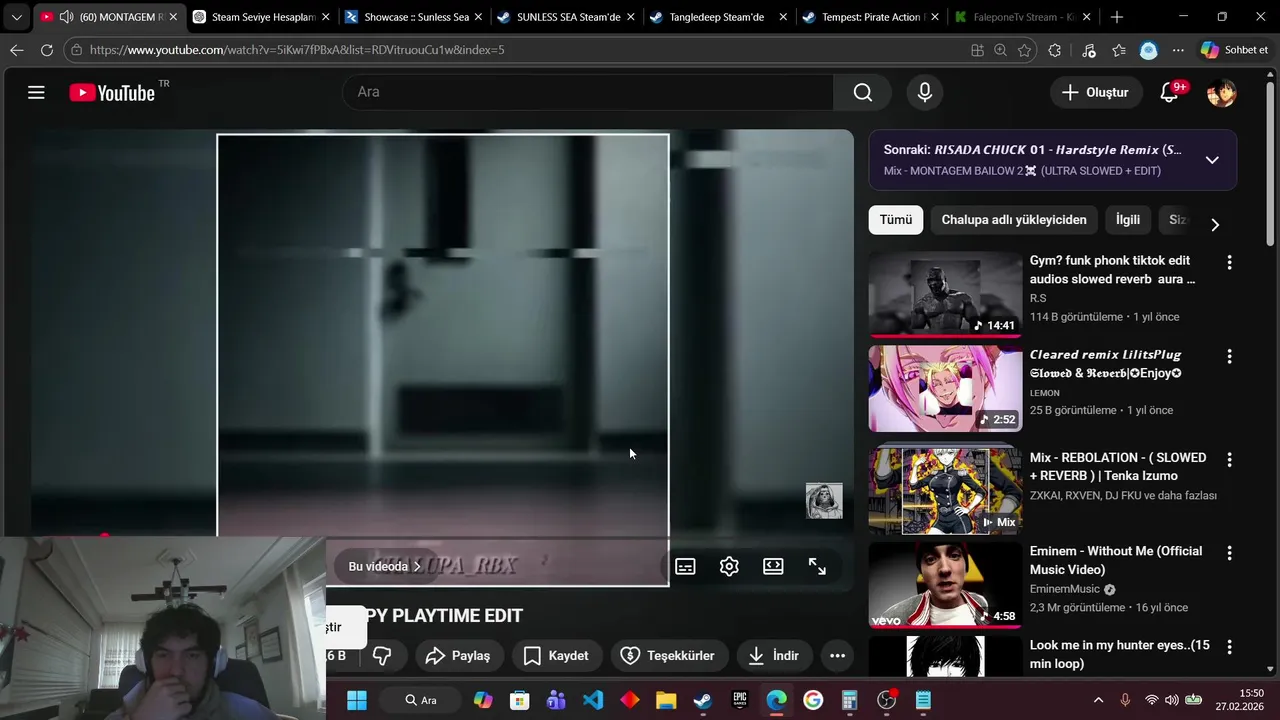The image size is (1280, 720).
Task: Open options for Eminem Without Me video
Action: 1229,552
